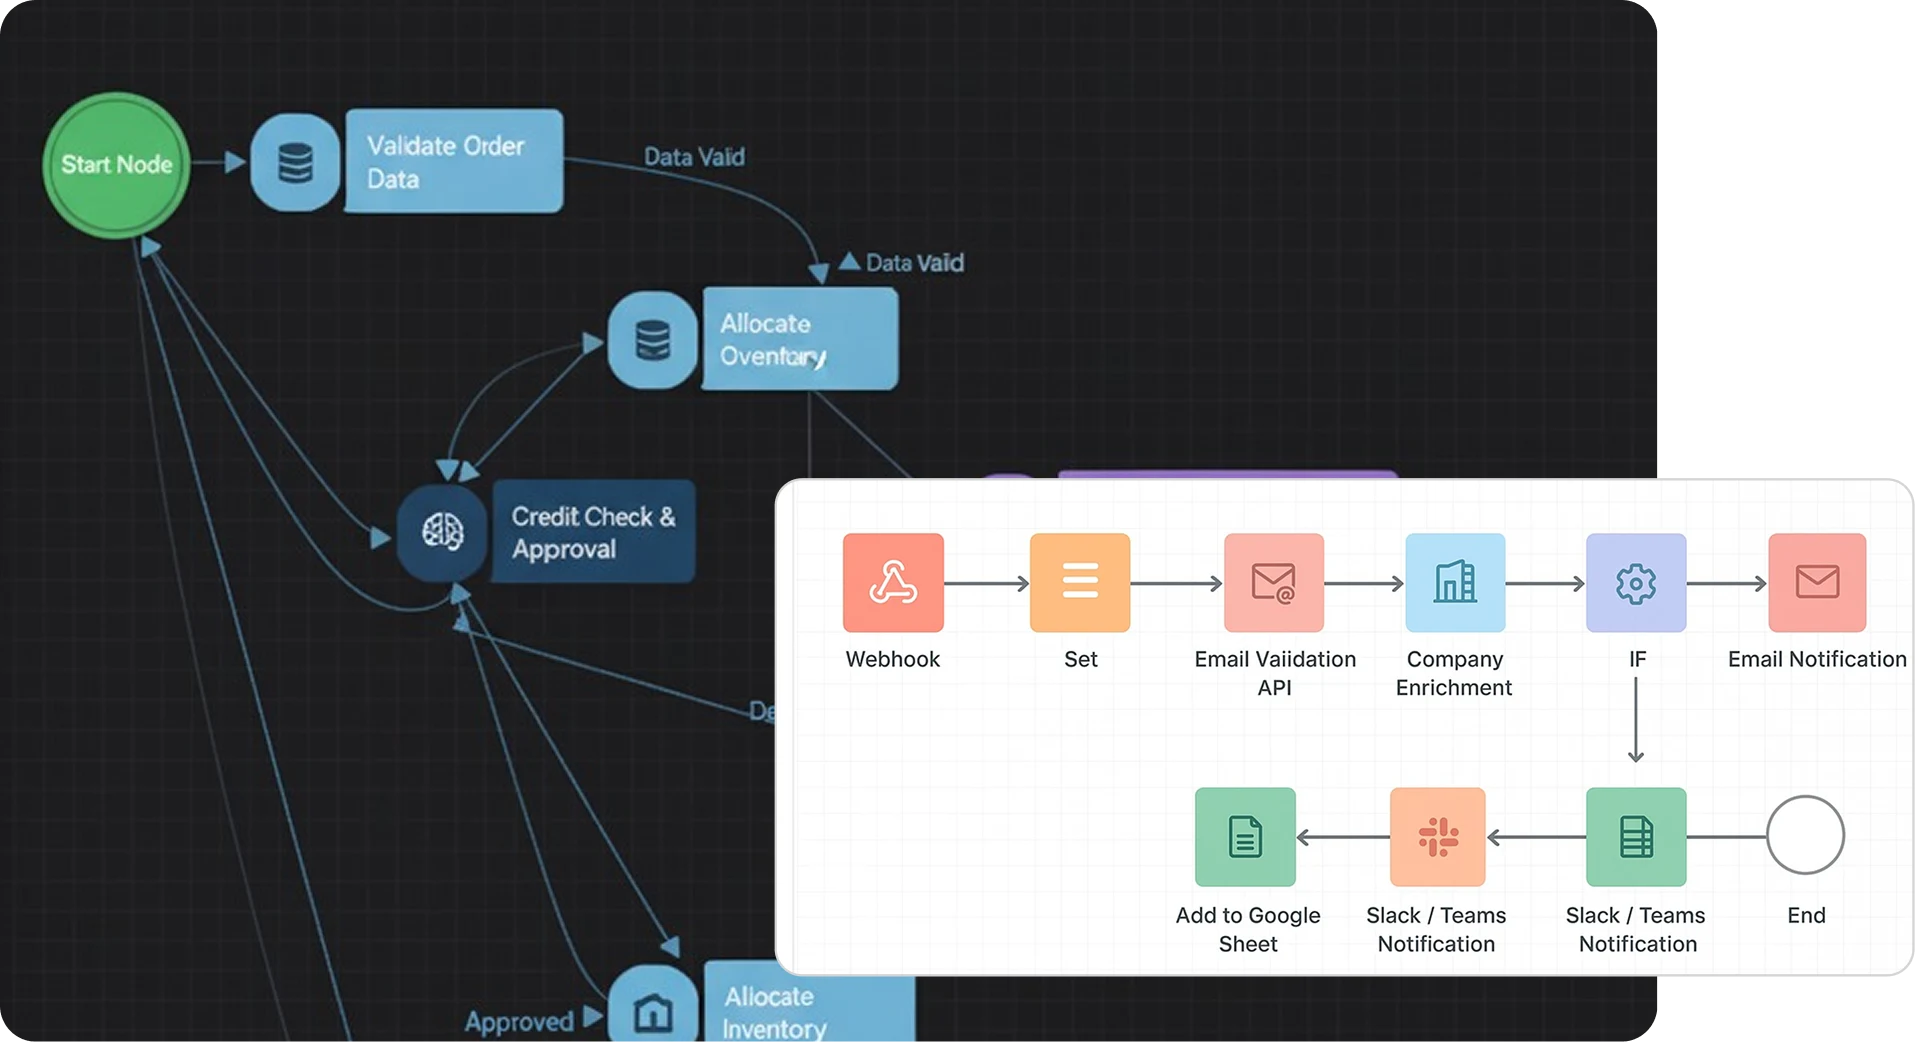Select the Add to Google Sheet node
Screen dimensions: 1915x1042
pos(1244,836)
